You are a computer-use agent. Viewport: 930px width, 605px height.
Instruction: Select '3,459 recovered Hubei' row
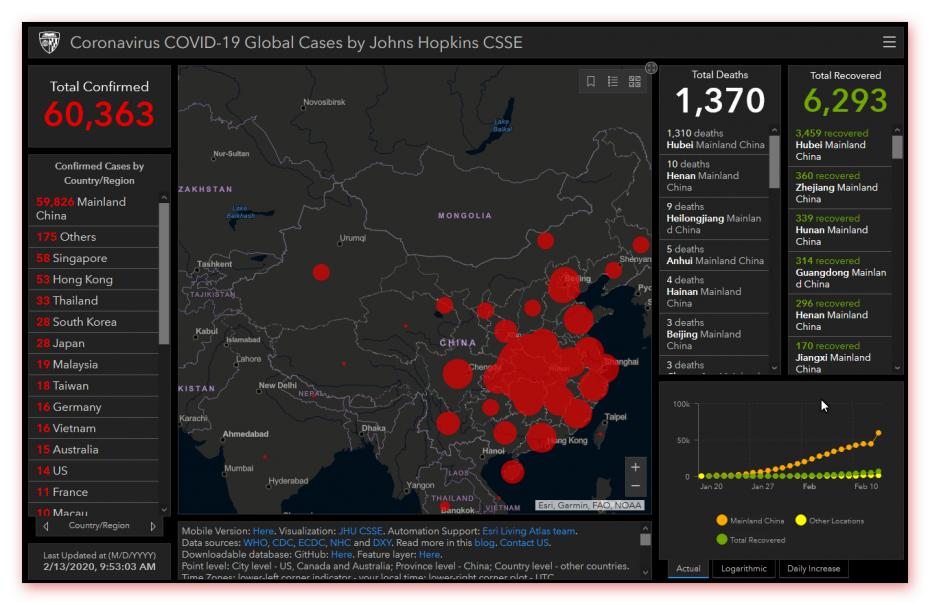tap(840, 145)
